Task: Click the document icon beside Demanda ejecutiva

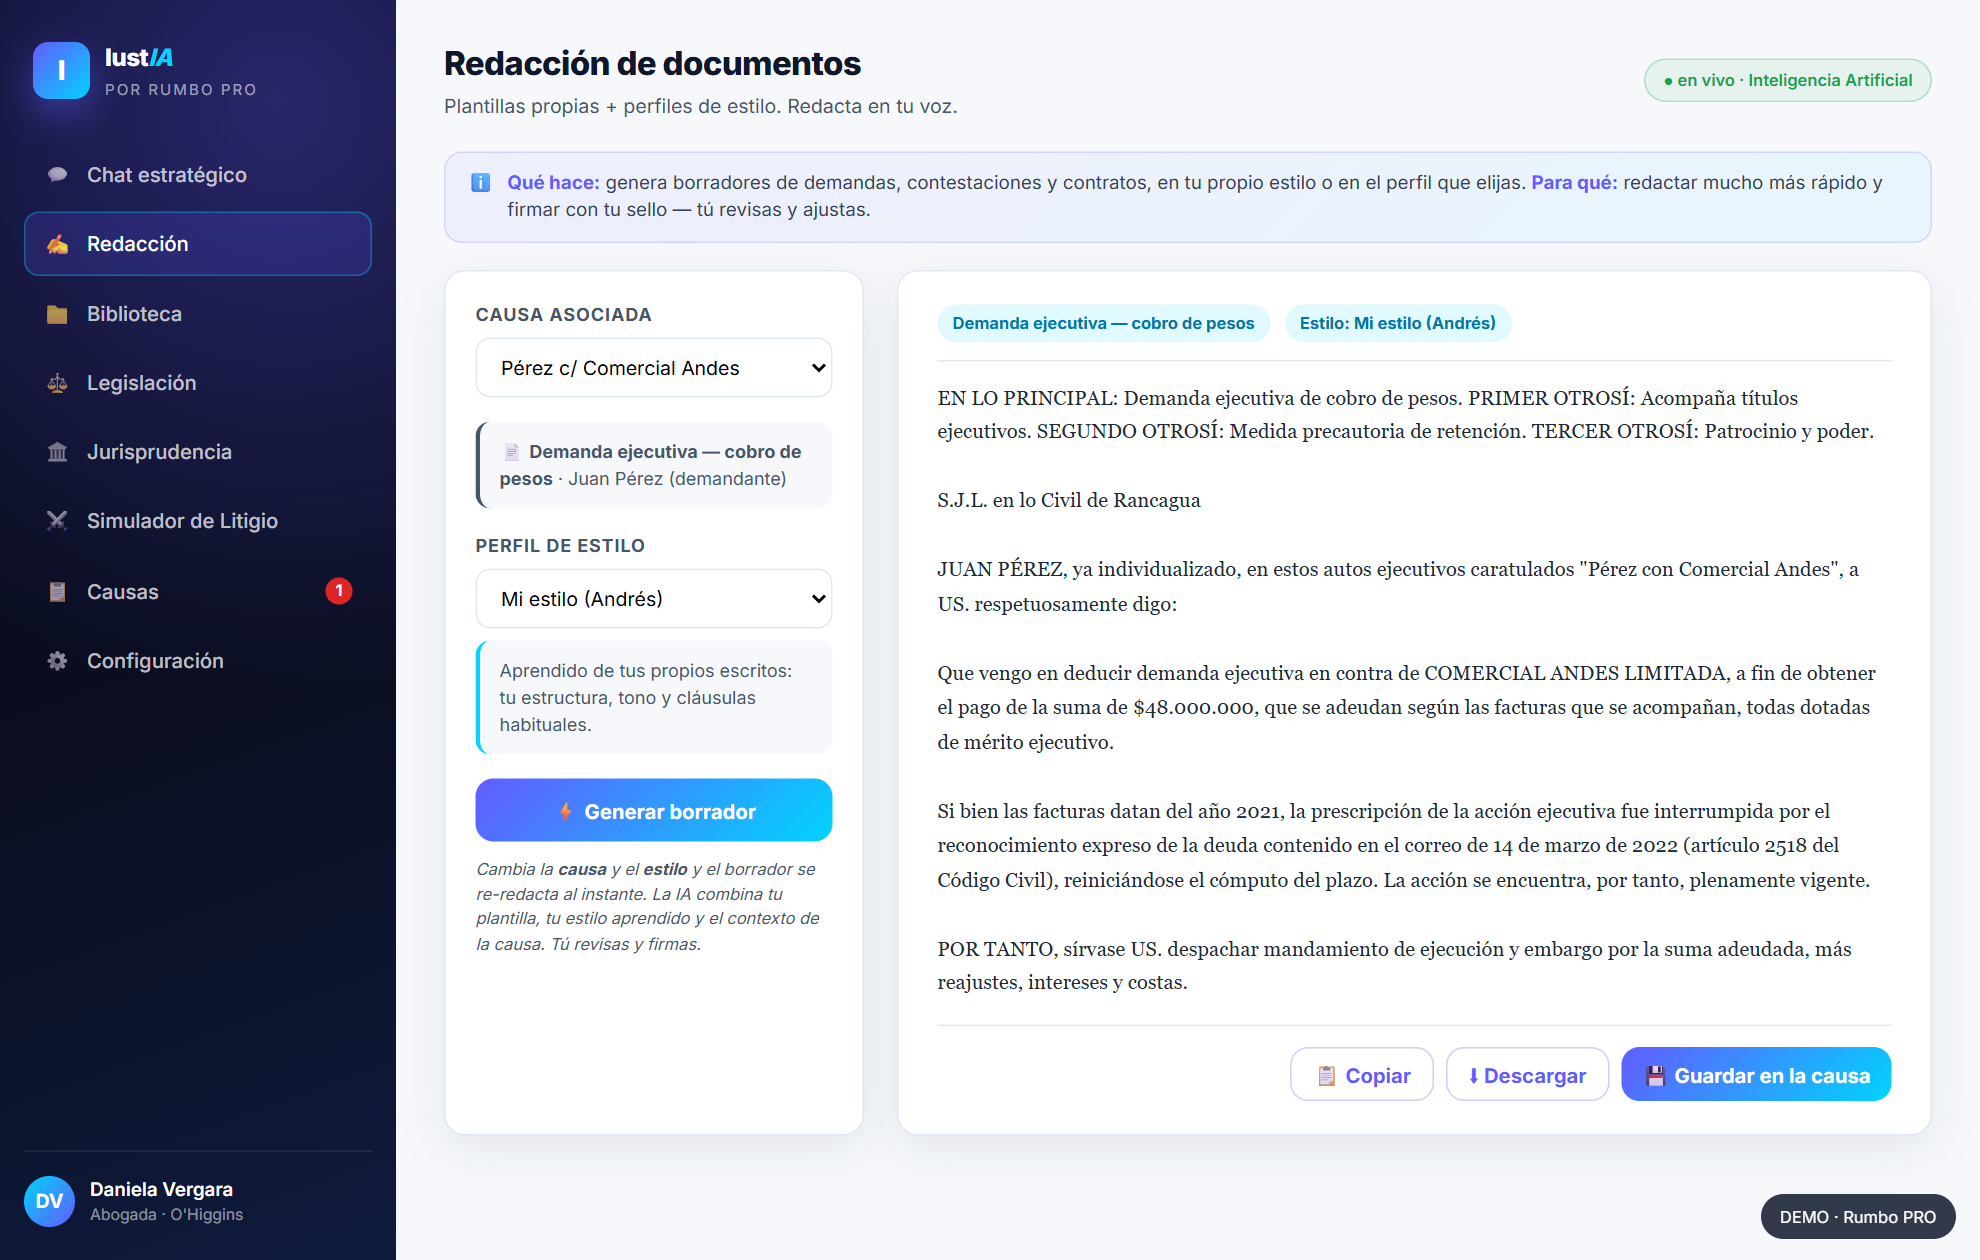Action: [x=512, y=451]
